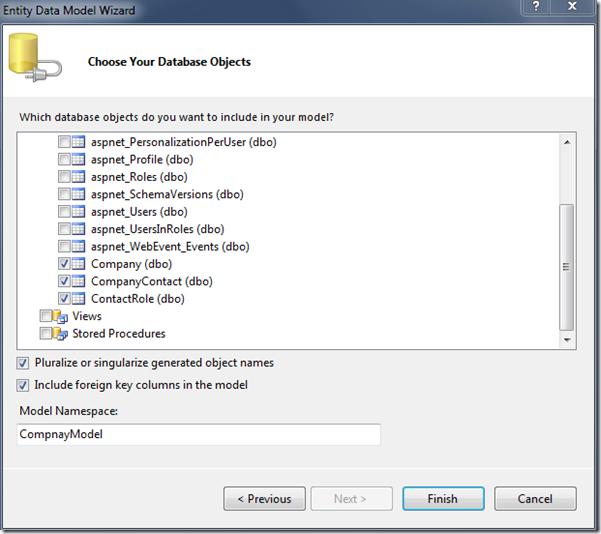Click the database plug wizard icon
The height and width of the screenshot is (534, 601).
tap(35, 58)
